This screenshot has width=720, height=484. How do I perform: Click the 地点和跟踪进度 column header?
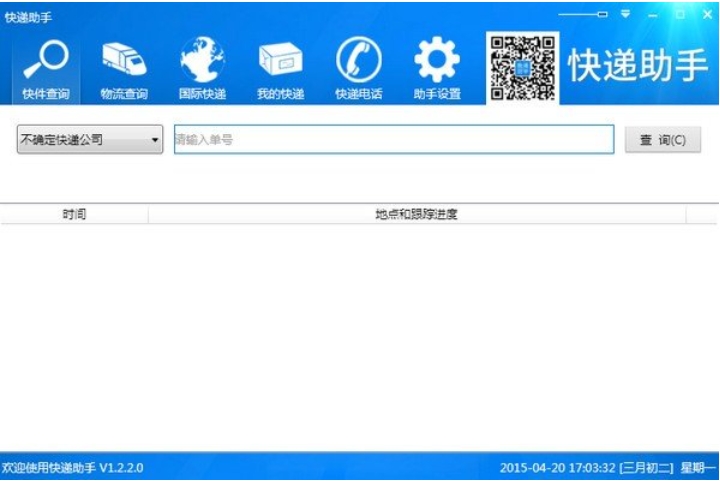click(x=416, y=214)
